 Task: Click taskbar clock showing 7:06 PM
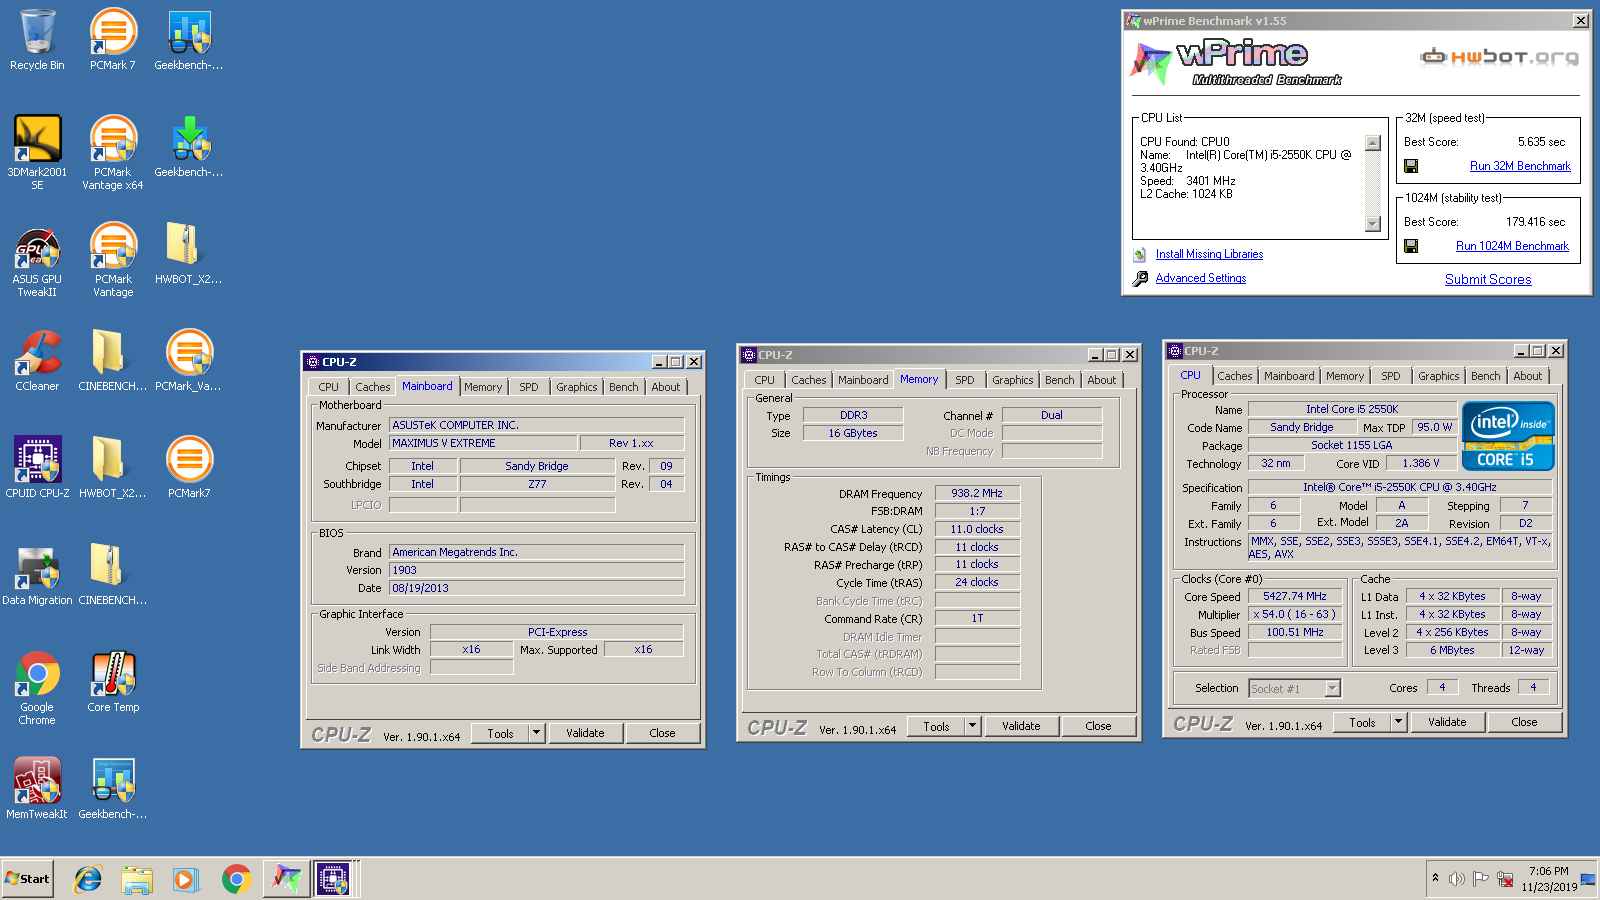coord(1549,879)
